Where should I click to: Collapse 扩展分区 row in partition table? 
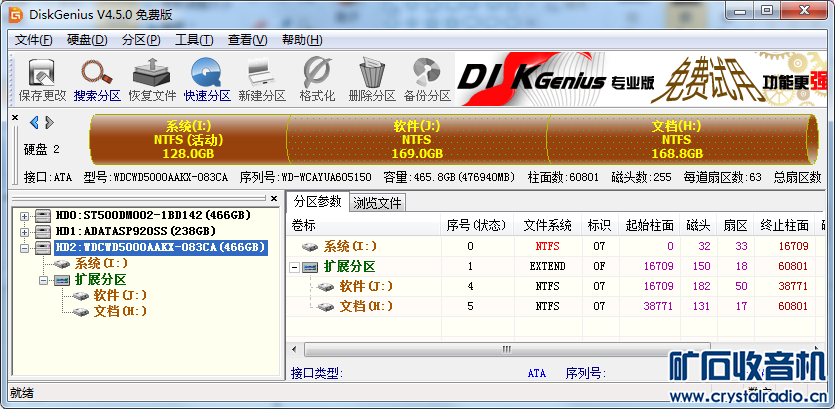[294, 267]
